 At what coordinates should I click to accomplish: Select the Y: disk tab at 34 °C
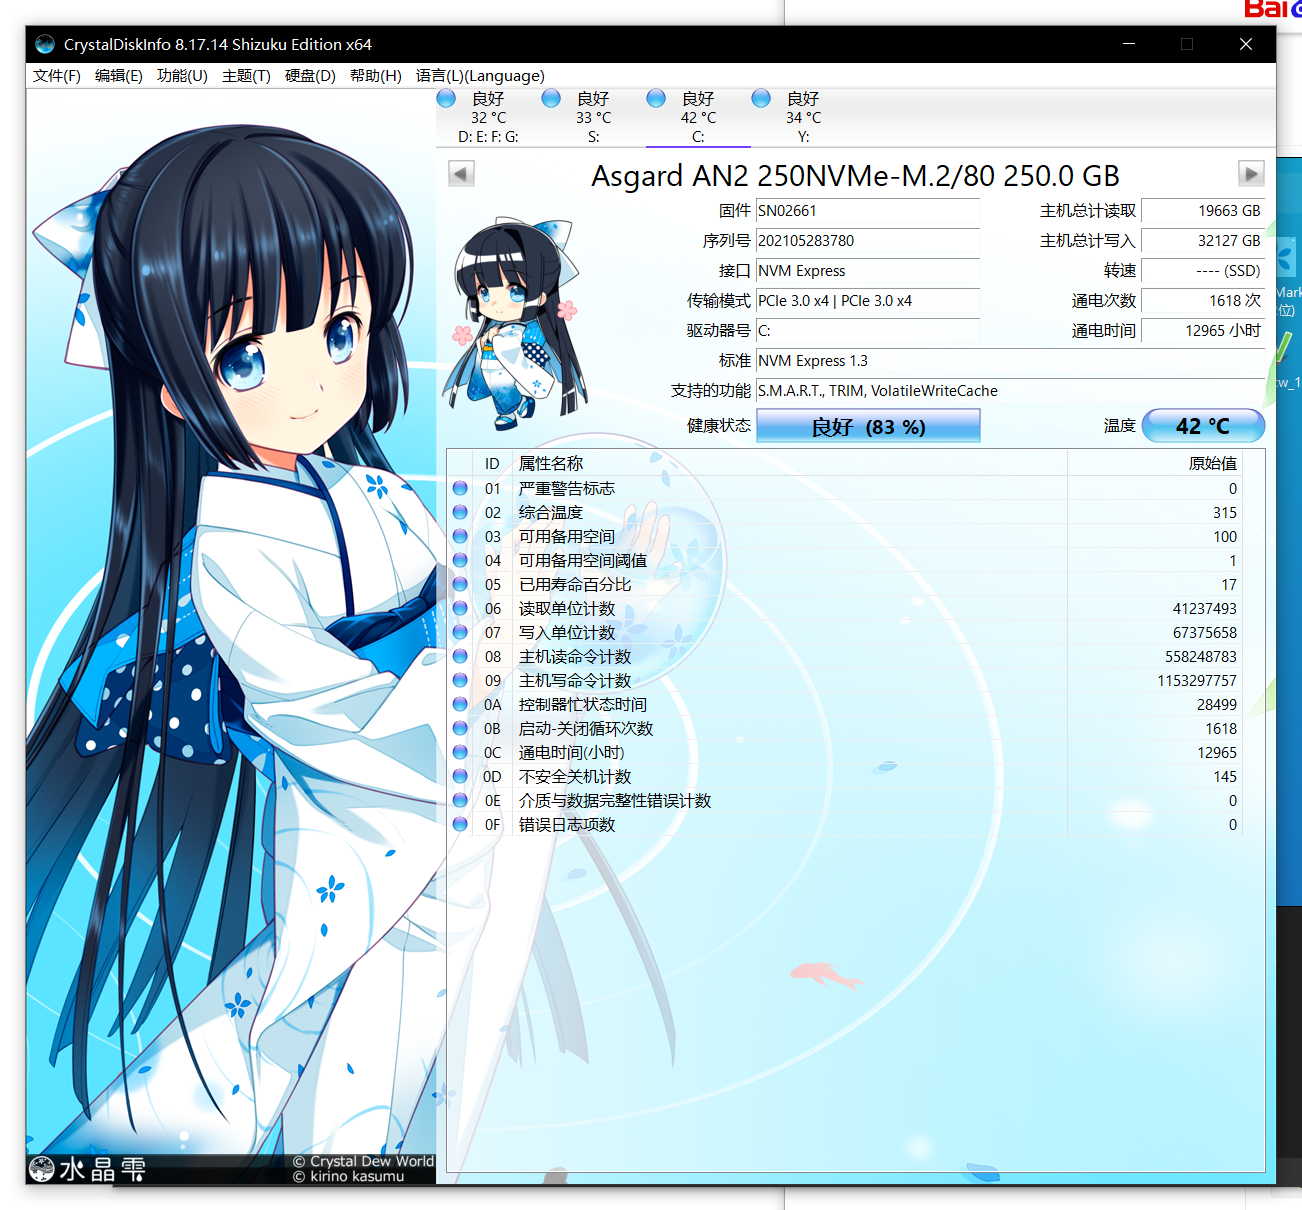(803, 118)
